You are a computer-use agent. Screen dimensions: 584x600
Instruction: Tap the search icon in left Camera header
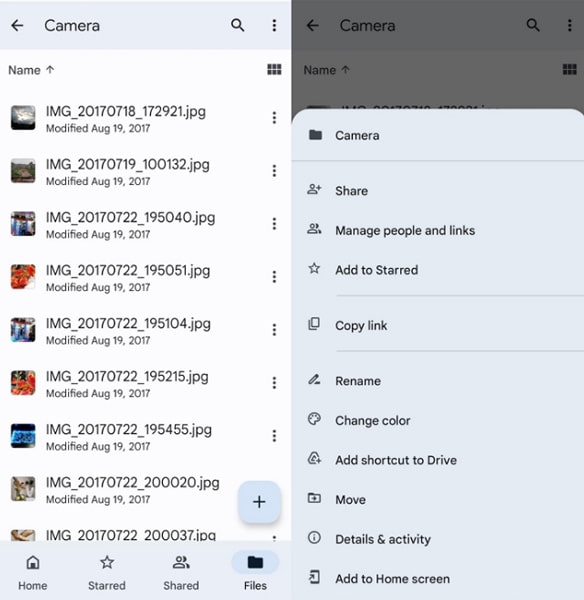coord(237,25)
